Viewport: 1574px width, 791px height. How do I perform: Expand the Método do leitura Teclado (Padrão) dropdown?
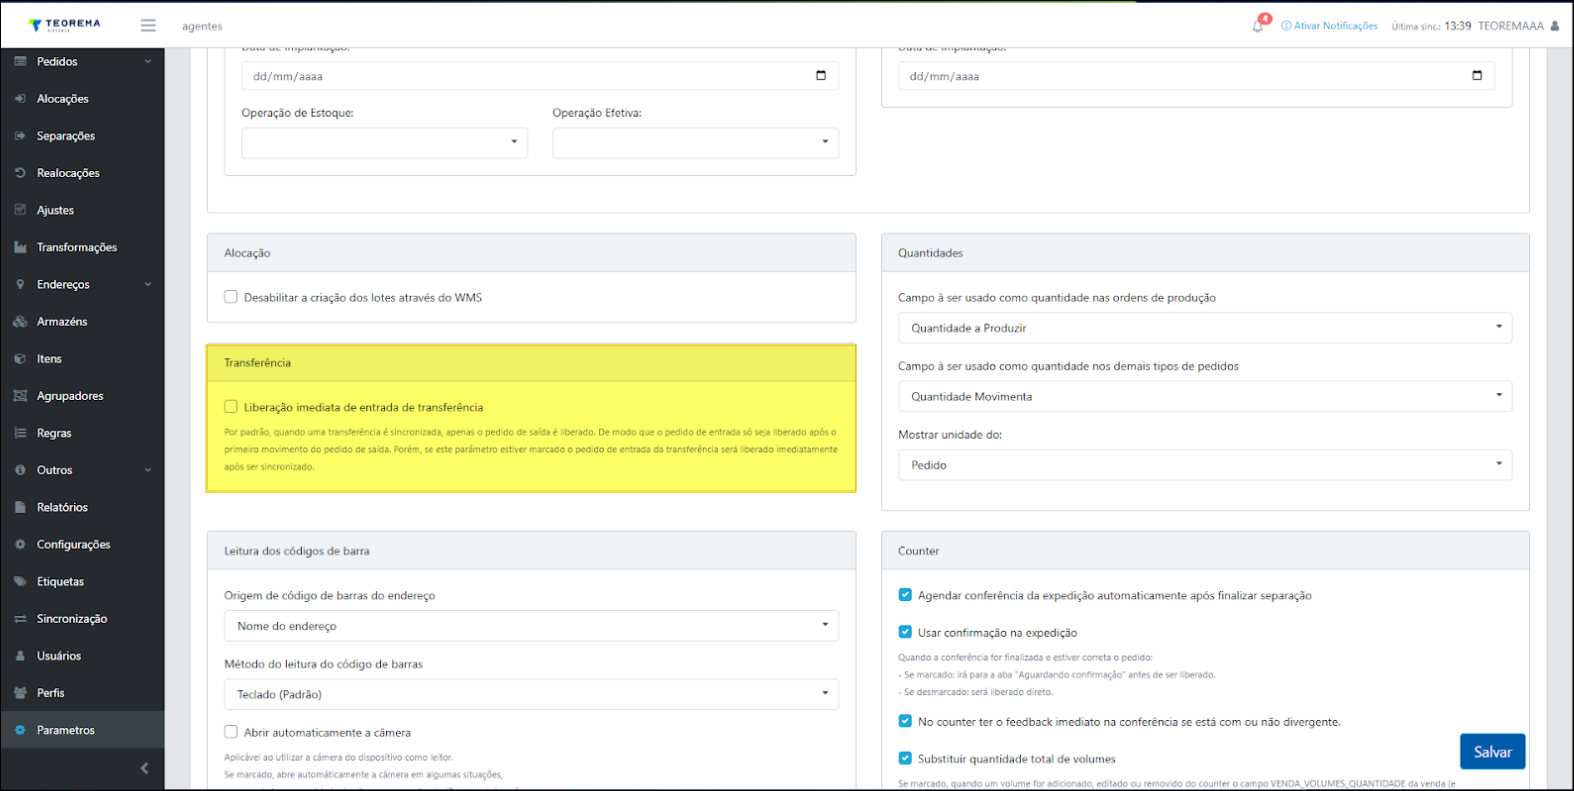click(x=530, y=694)
